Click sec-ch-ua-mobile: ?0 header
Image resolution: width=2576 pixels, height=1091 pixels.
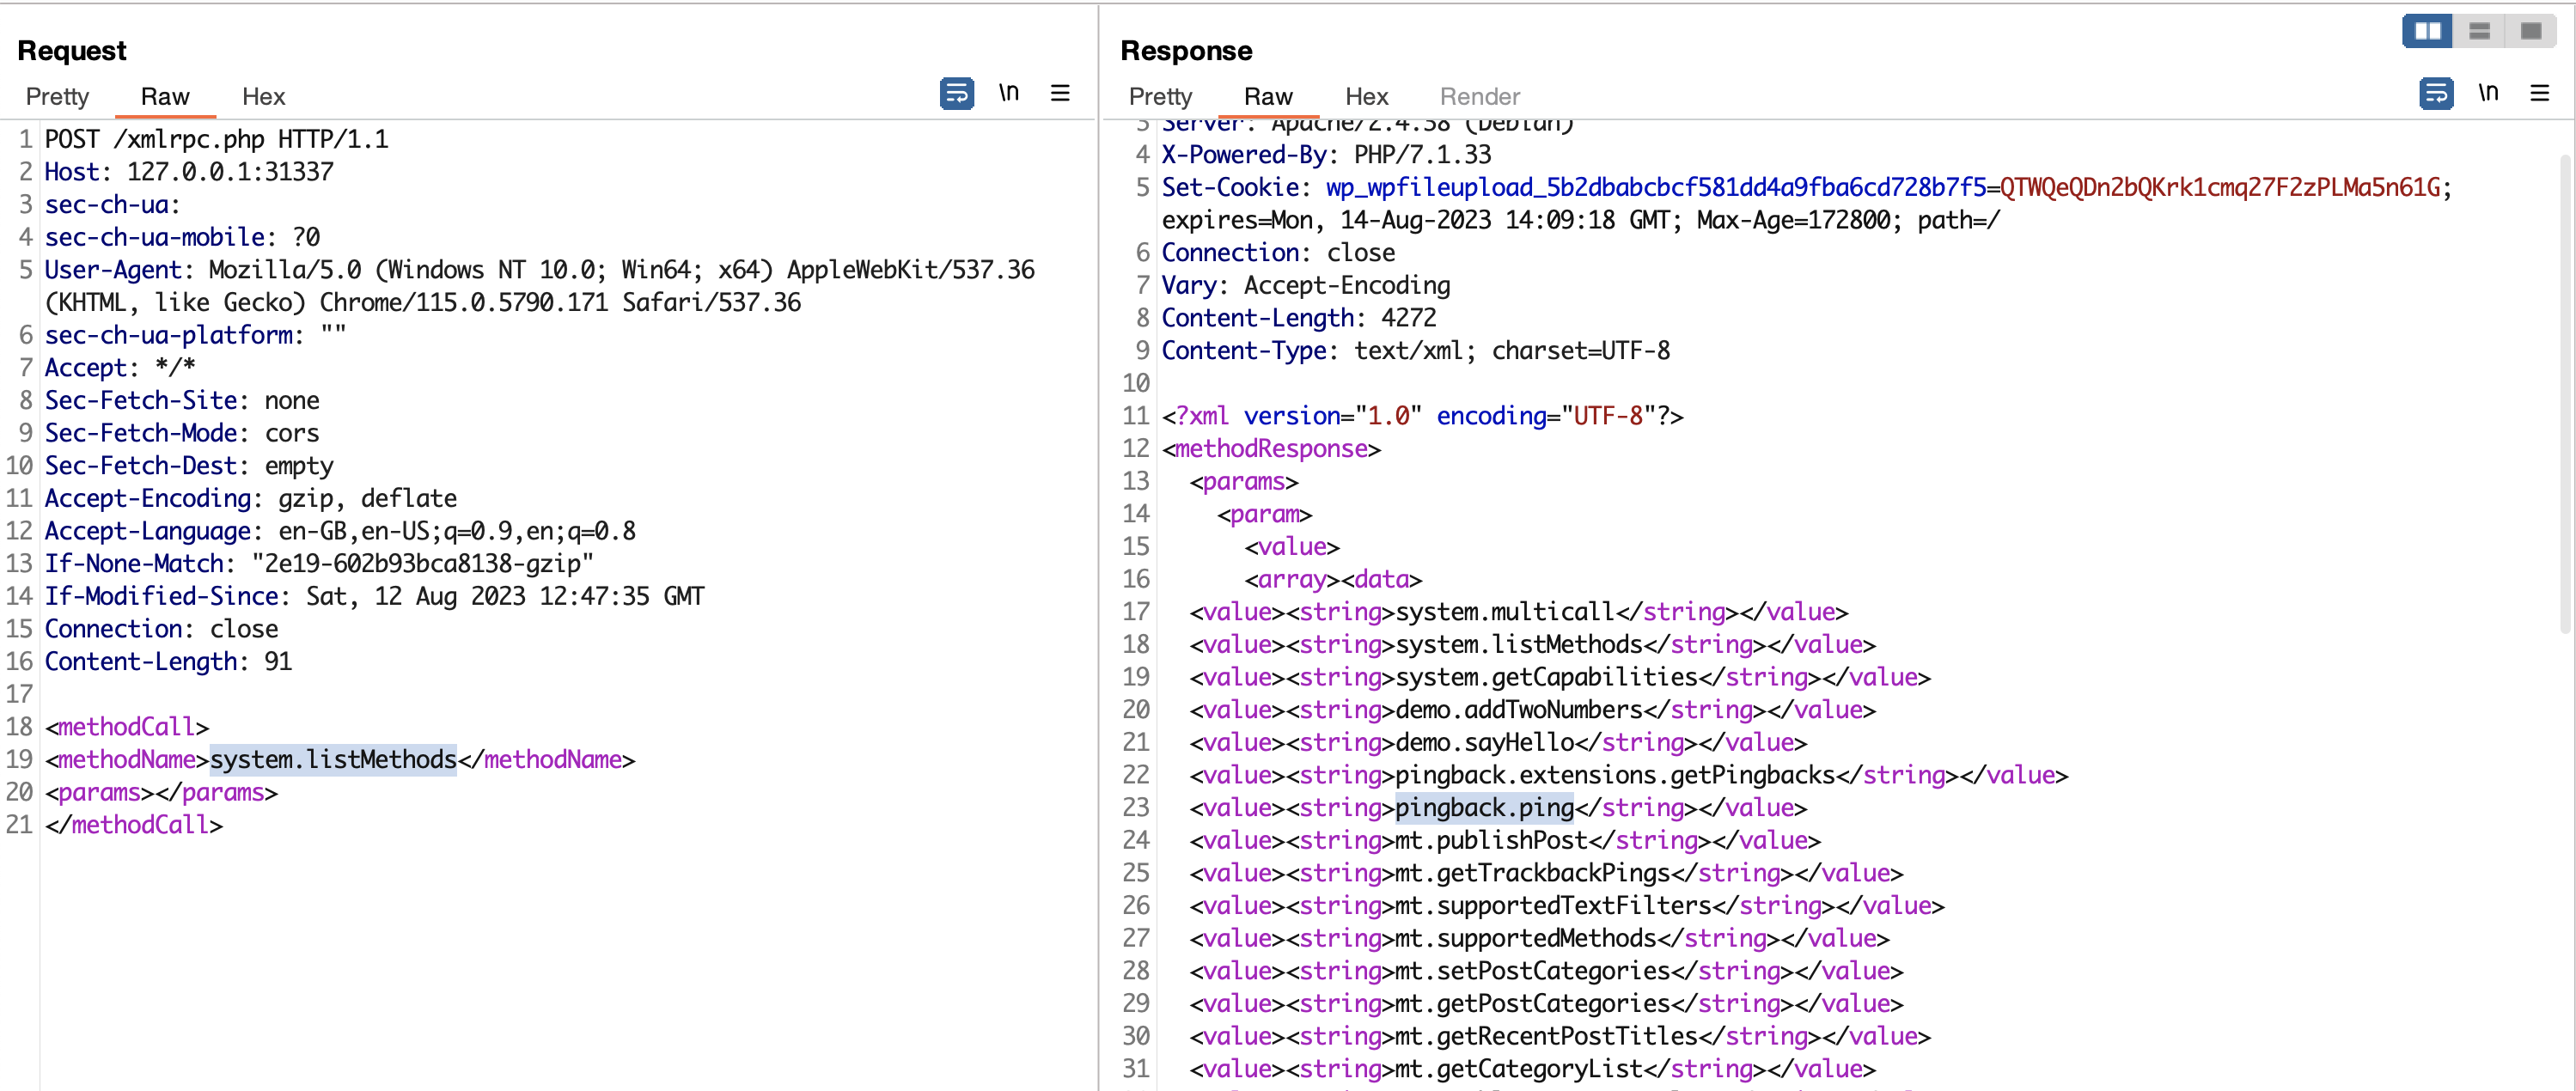click(182, 237)
